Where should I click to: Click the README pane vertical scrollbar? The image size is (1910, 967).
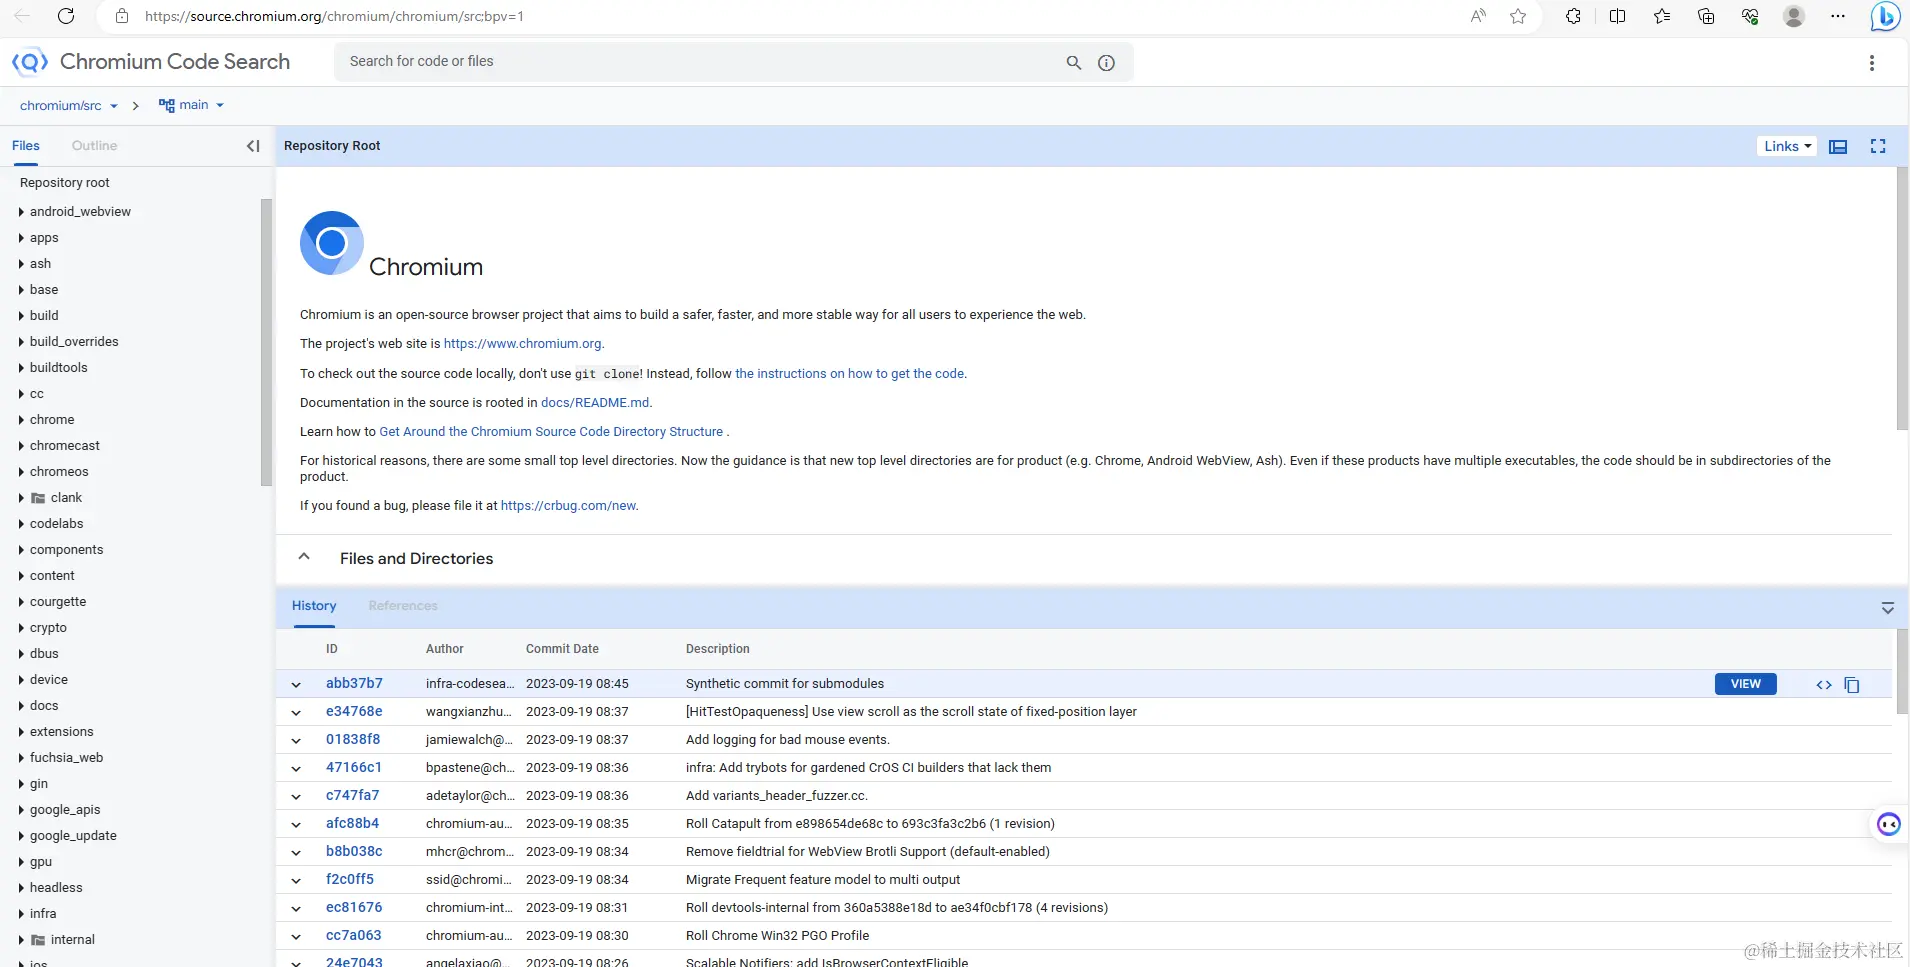coord(1902,298)
